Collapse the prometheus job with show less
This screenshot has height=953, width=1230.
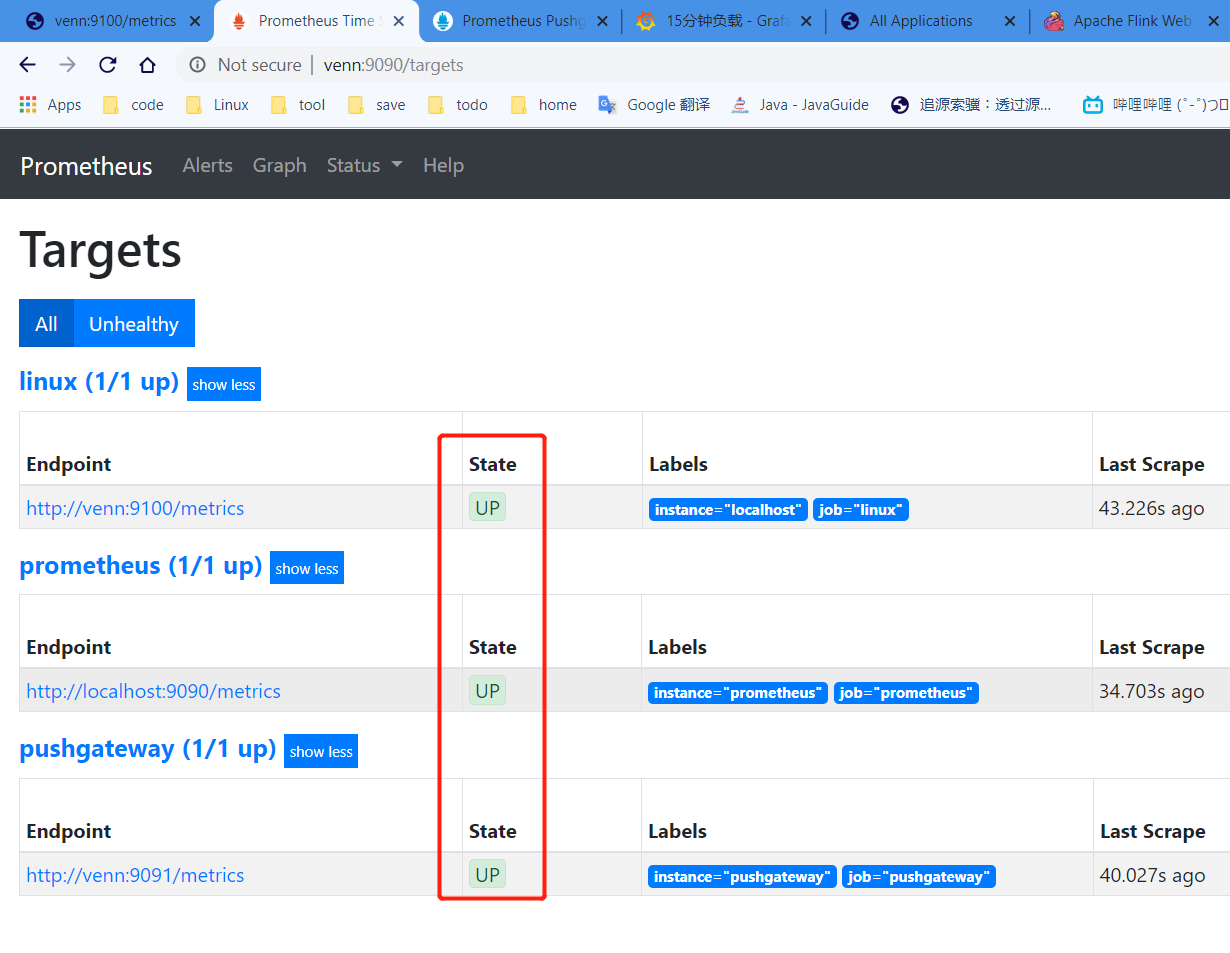(x=306, y=567)
